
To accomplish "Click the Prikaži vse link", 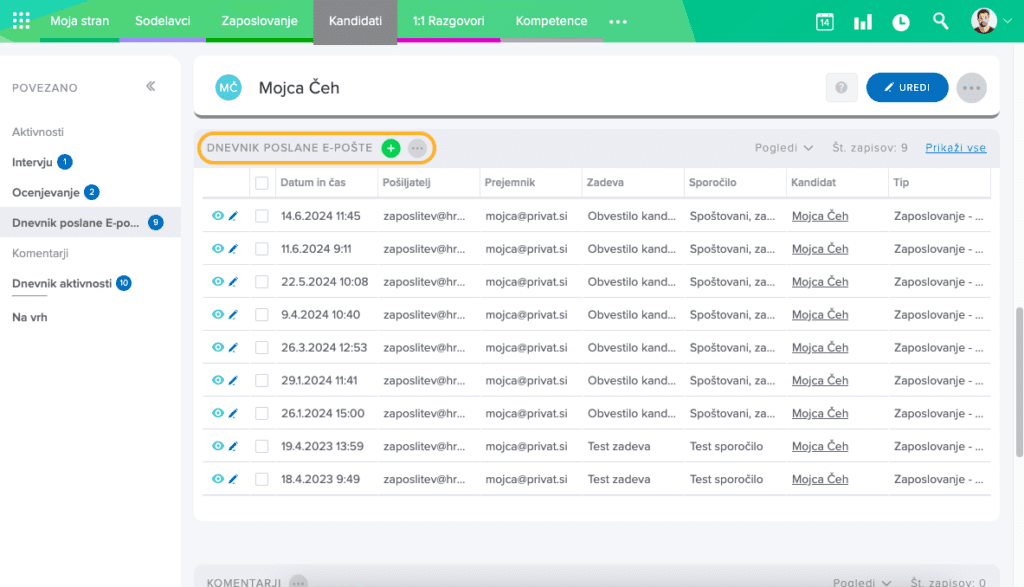I will 955,148.
